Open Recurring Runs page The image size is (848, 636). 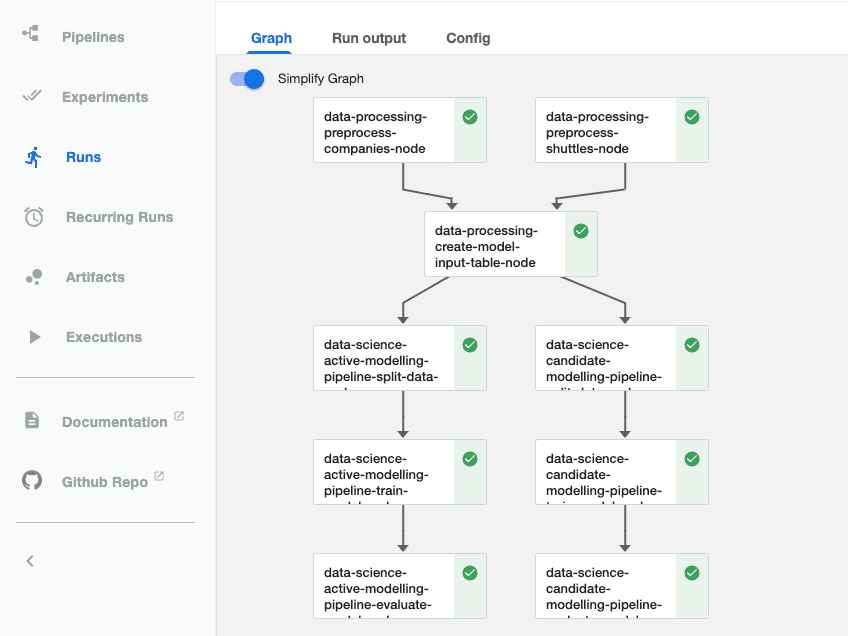click(120, 217)
